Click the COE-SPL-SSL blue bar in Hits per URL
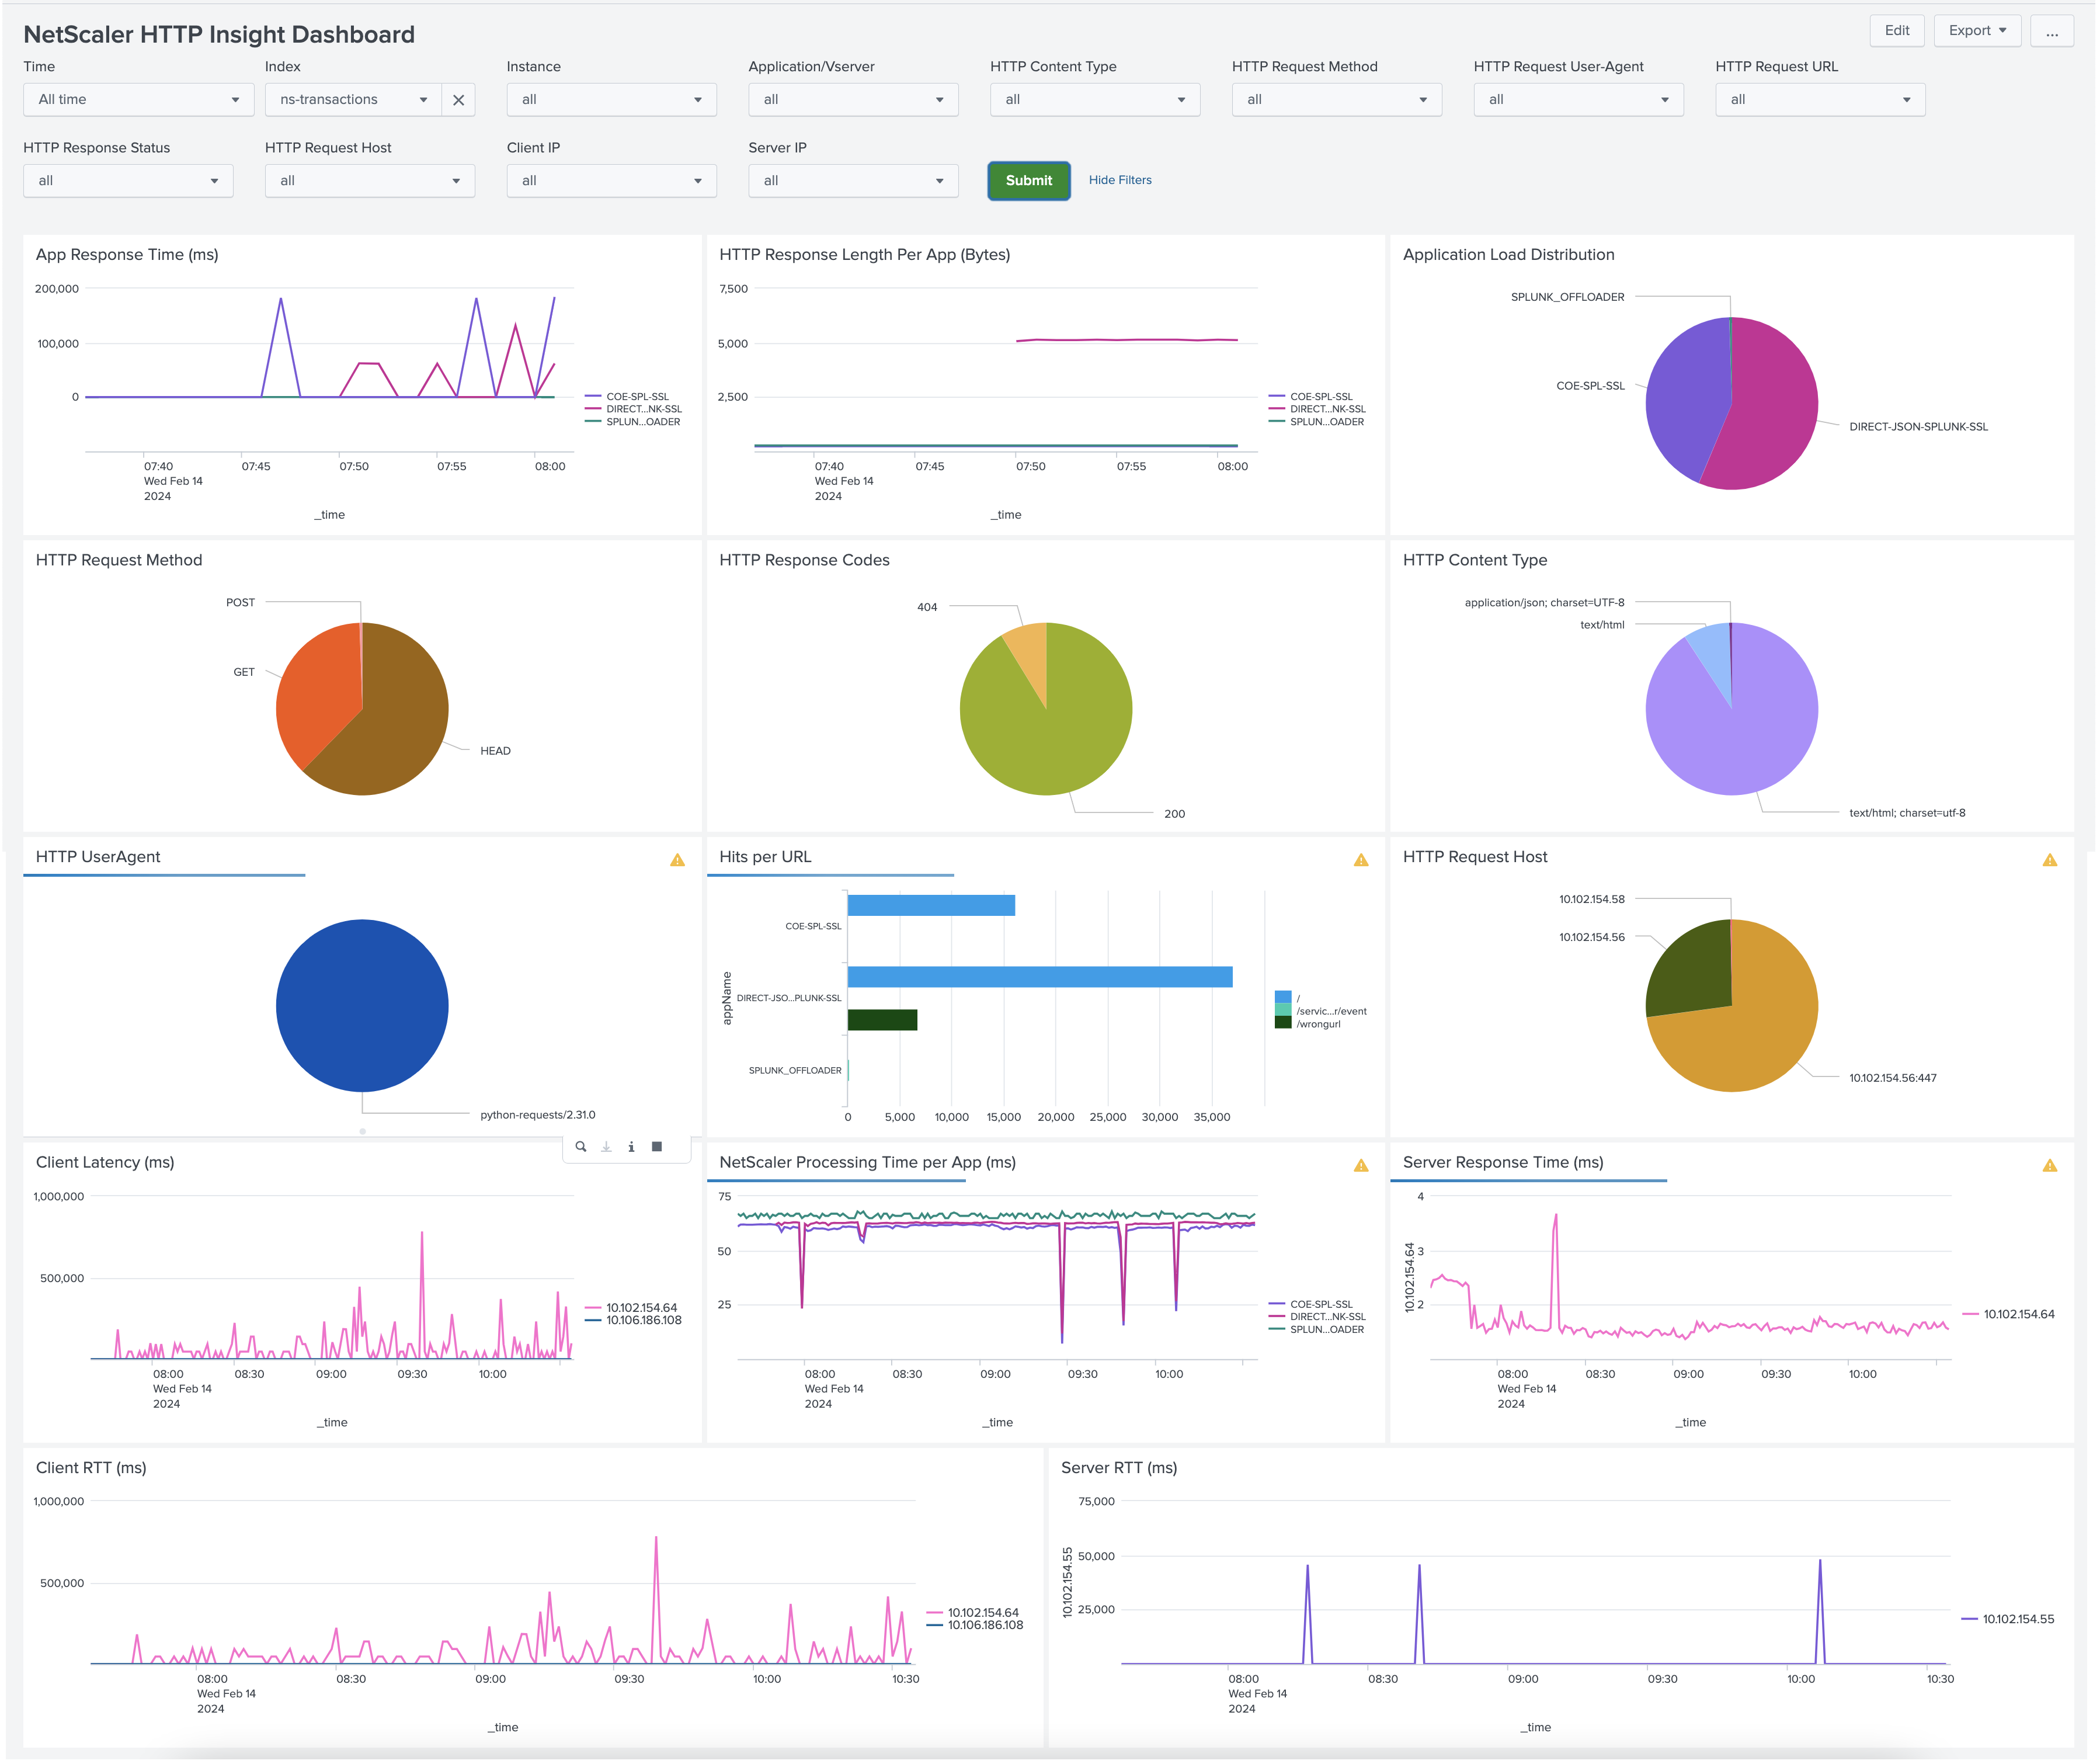The image size is (2100, 1764). point(931,906)
